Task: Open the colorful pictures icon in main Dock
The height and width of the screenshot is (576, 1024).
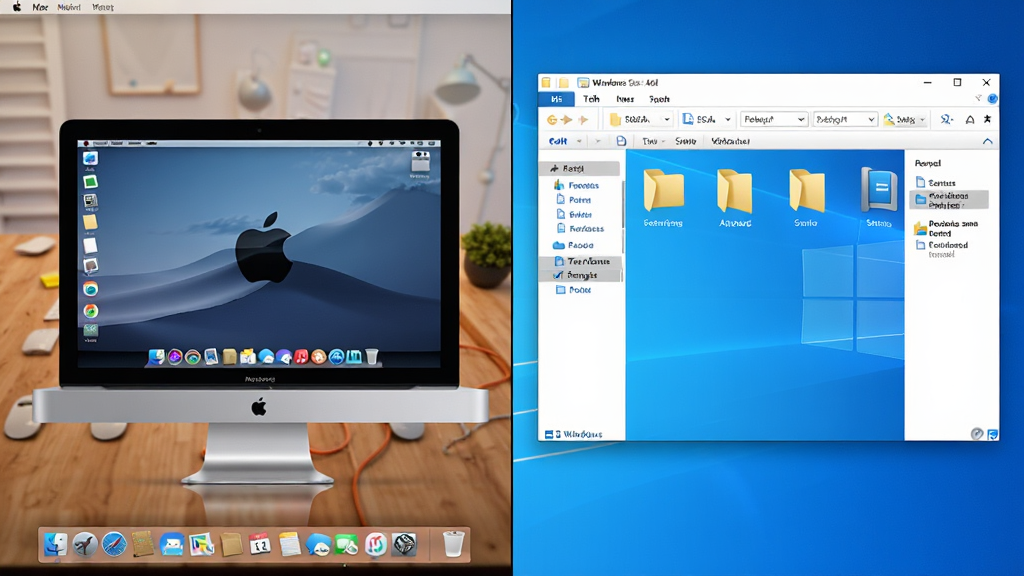Action: 201,545
